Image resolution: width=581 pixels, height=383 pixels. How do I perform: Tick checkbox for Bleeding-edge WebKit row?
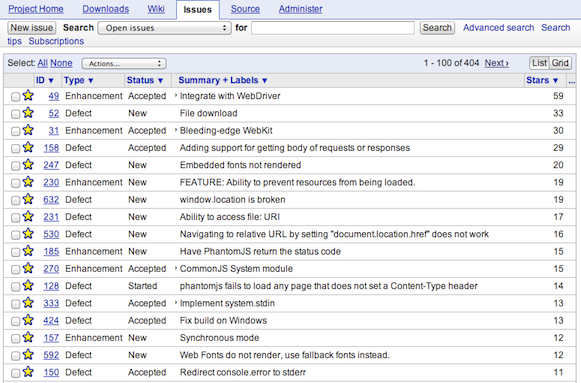point(15,131)
